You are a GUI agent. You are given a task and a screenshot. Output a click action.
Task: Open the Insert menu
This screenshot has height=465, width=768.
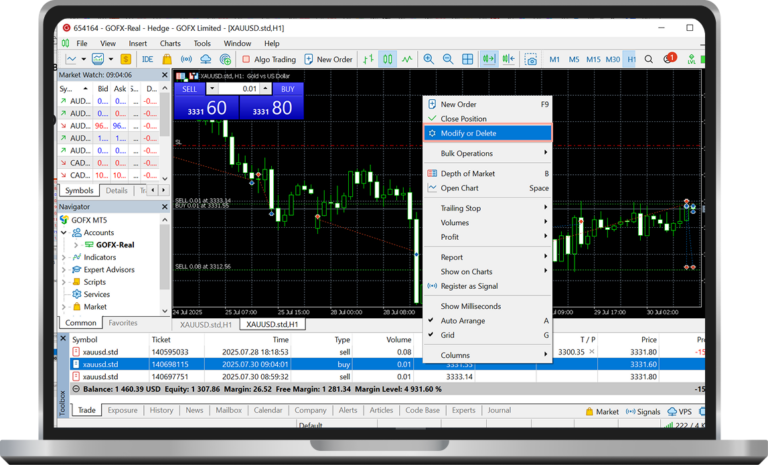[138, 44]
